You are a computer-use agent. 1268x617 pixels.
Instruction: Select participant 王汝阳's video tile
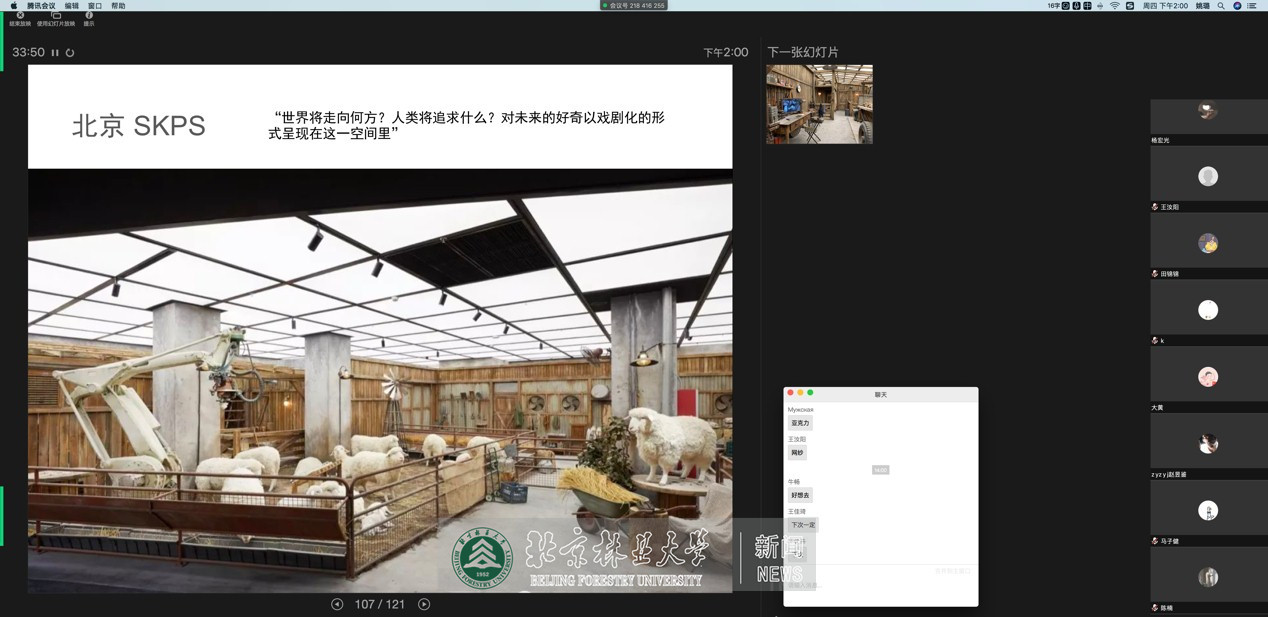pos(1208,177)
